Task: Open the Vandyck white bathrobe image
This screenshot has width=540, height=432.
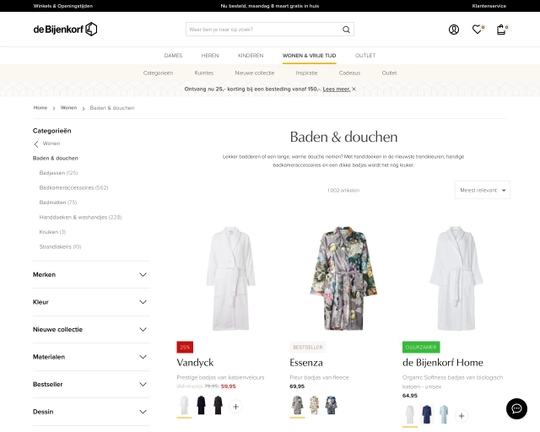Action: [x=231, y=279]
